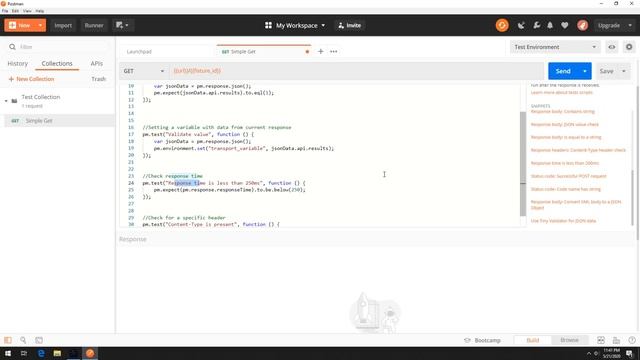Save the request

(607, 71)
